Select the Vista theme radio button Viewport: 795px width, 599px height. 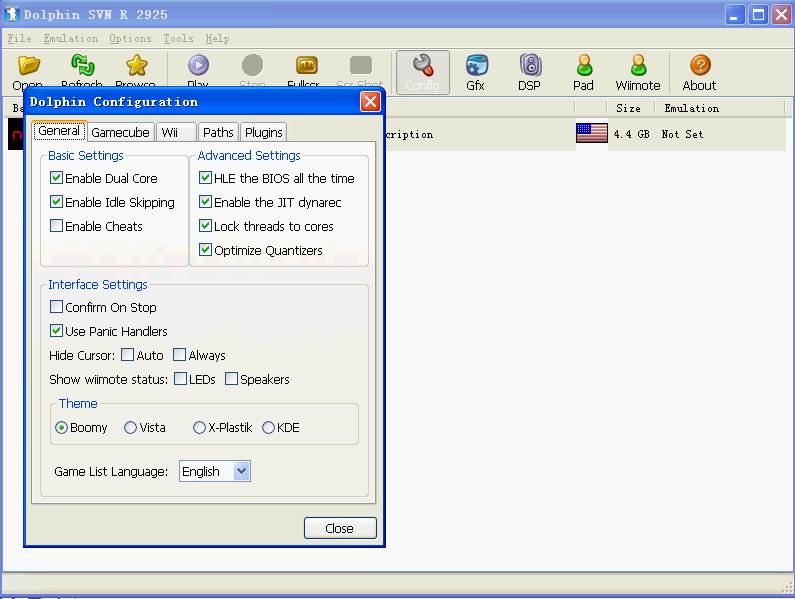pyautogui.click(x=130, y=428)
